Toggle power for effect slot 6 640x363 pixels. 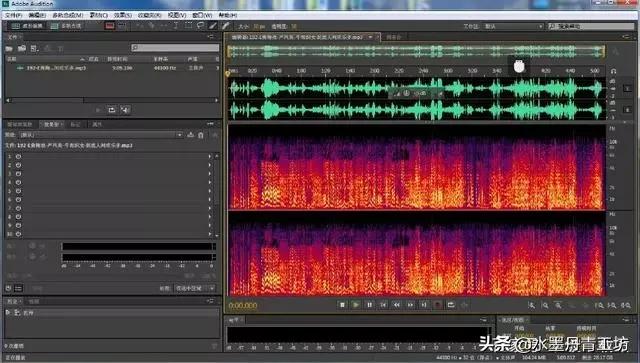click(18, 200)
